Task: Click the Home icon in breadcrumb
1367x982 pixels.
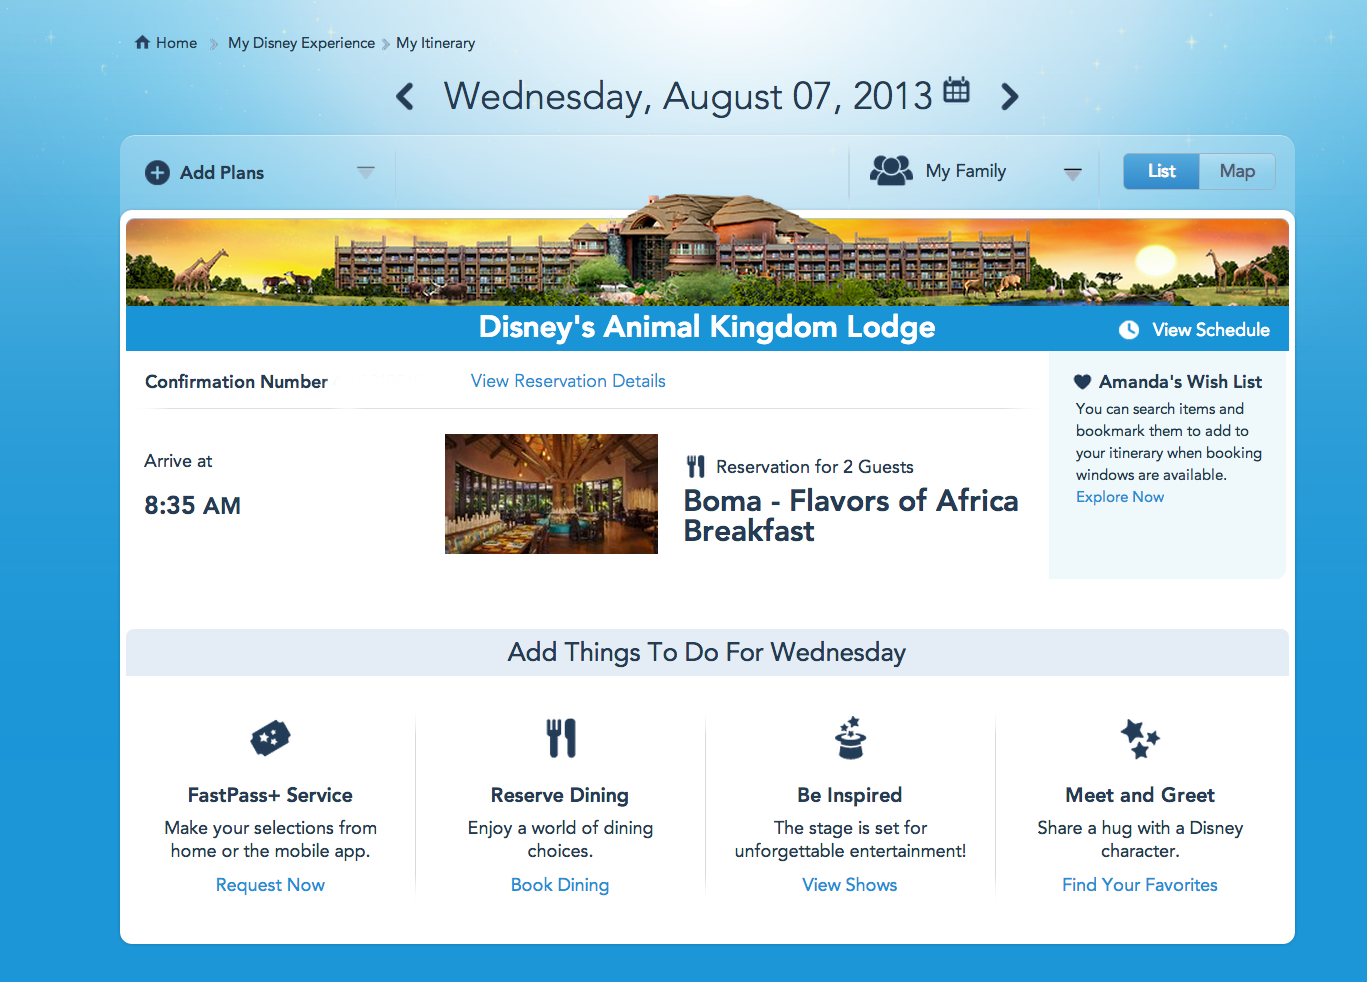Action: 142,43
